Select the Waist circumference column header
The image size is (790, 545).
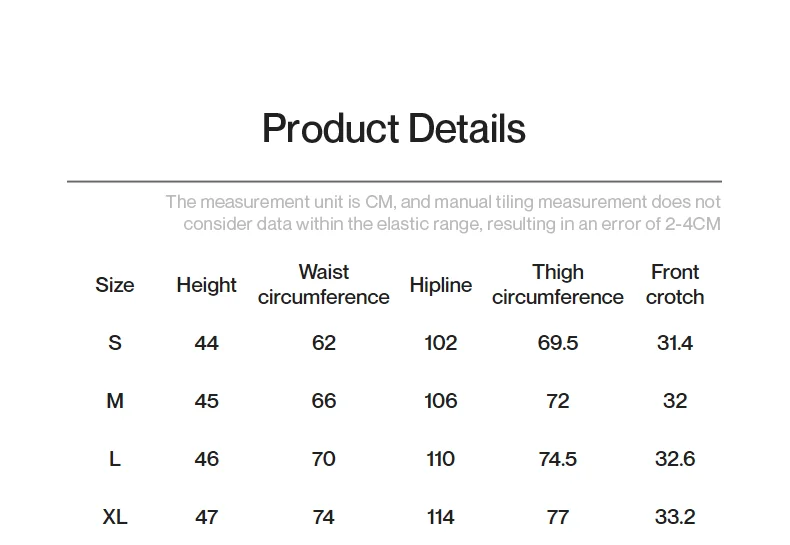click(x=323, y=285)
